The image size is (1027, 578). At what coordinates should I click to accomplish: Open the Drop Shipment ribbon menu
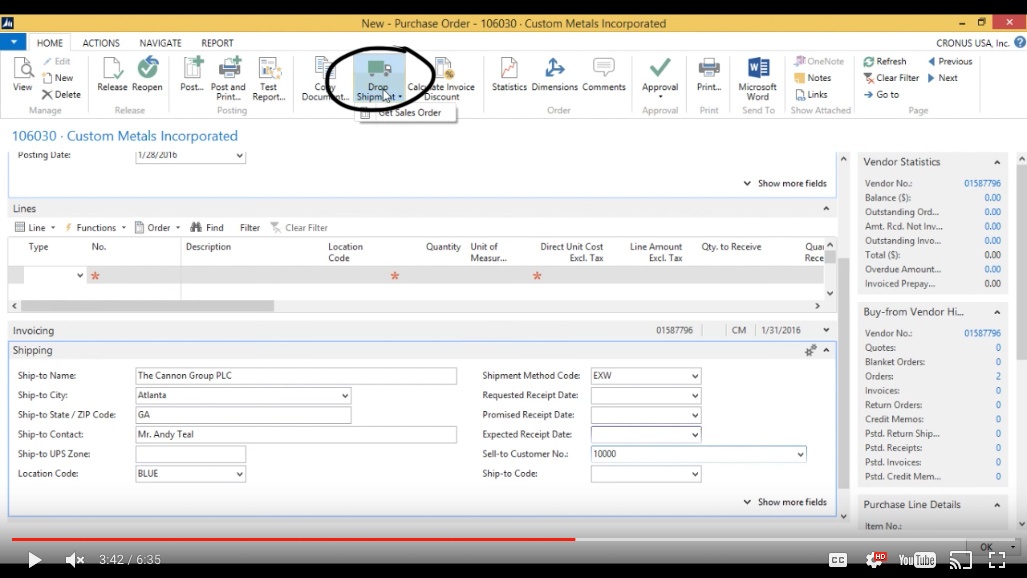pyautogui.click(x=379, y=78)
